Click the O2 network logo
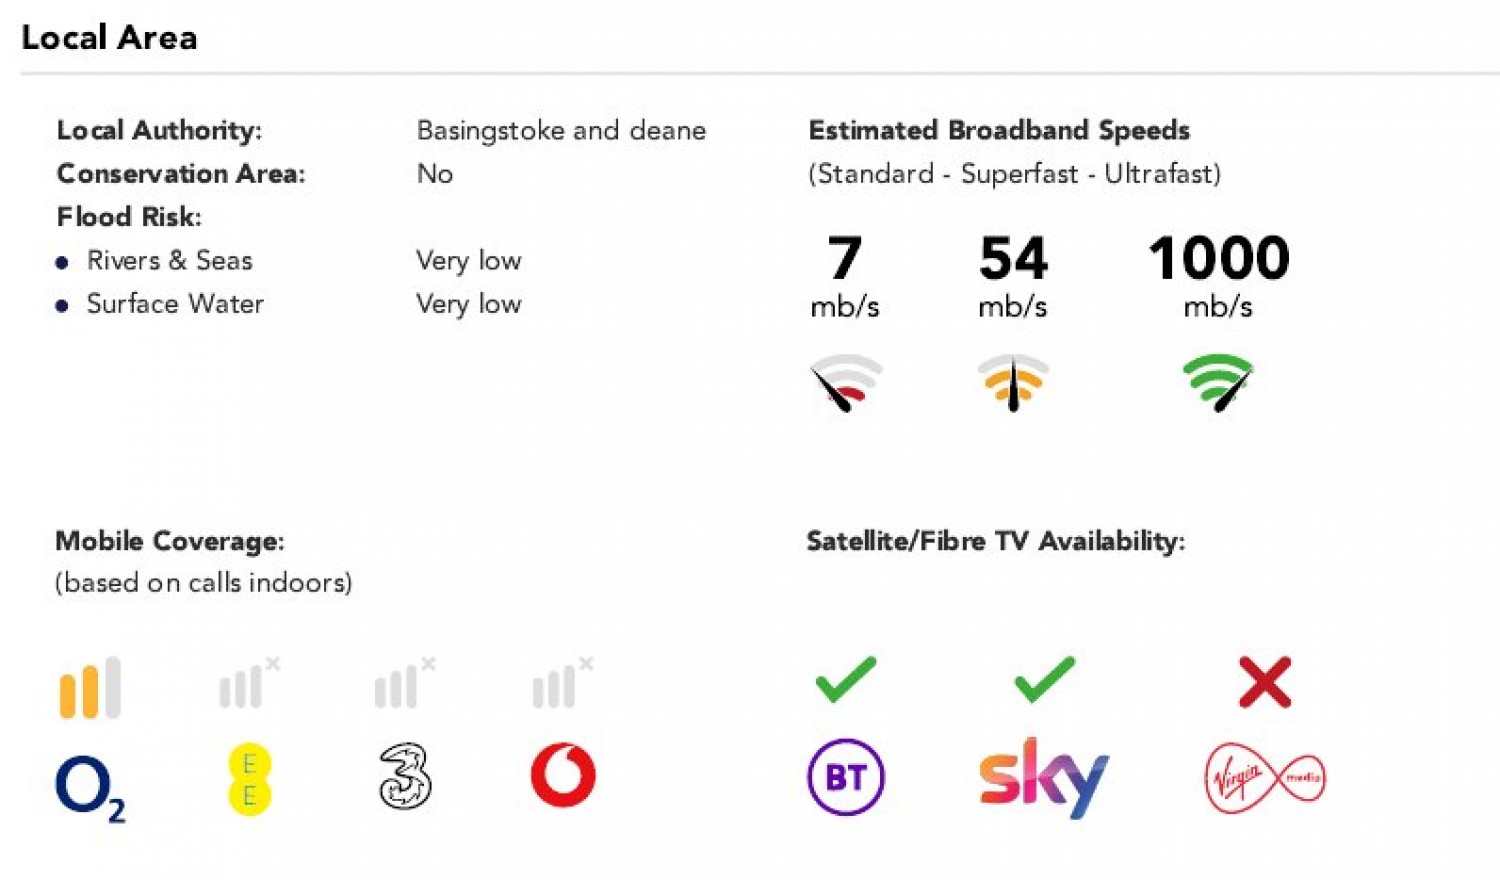This screenshot has width=1500, height=880. [x=89, y=787]
